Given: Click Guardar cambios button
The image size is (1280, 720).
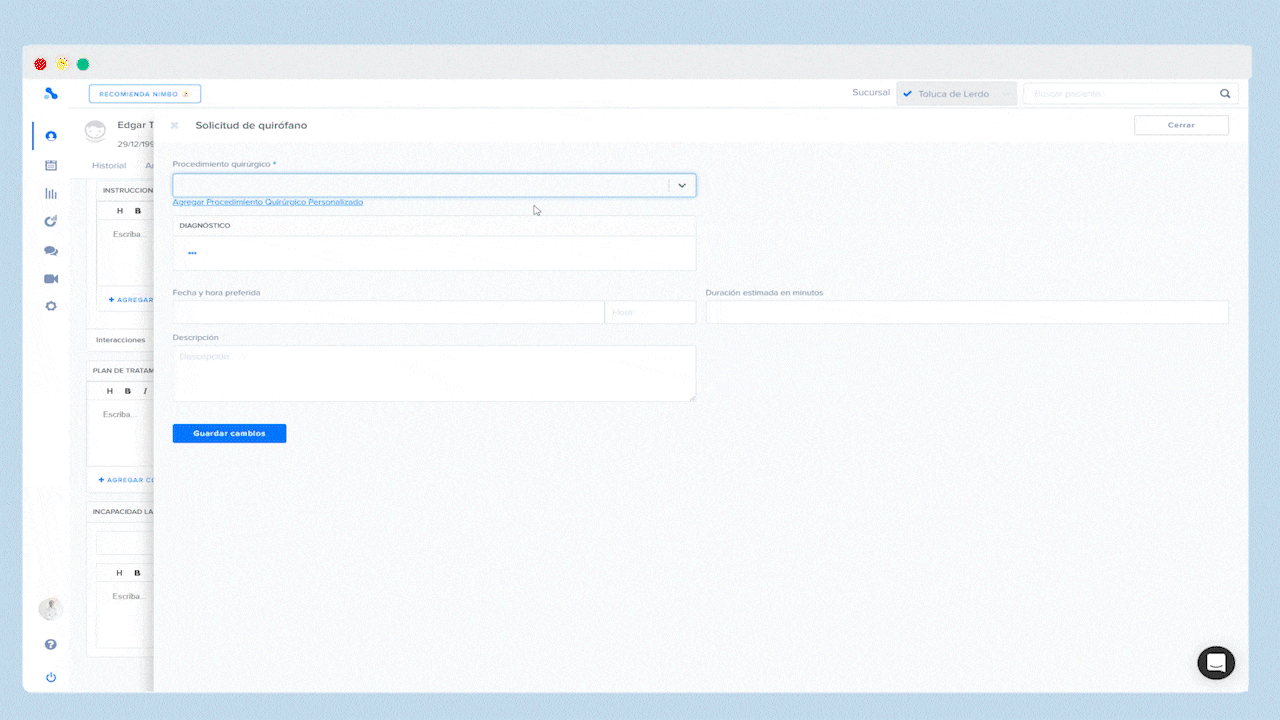Looking at the screenshot, I should pos(229,434).
